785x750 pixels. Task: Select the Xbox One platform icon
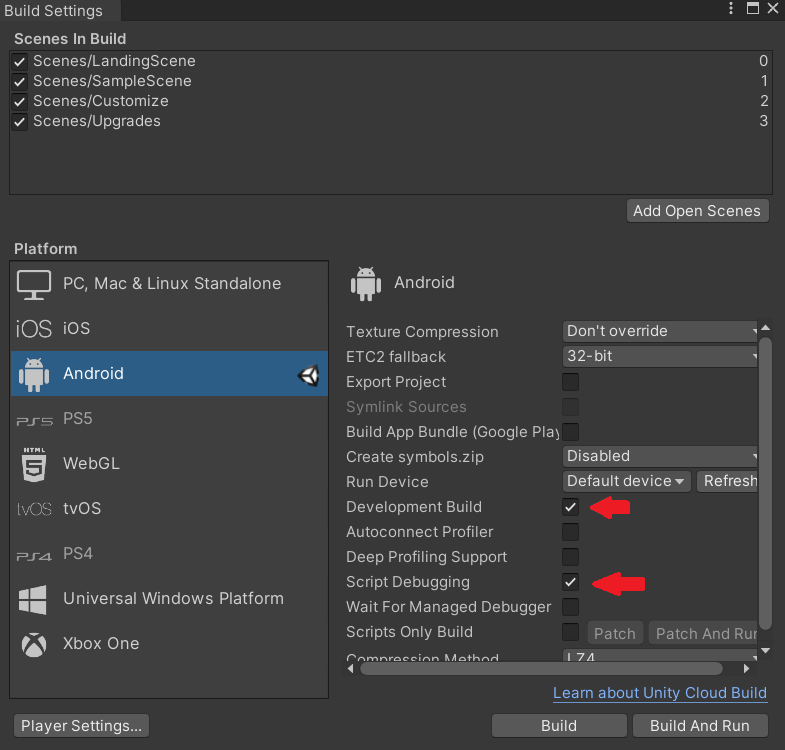34,644
